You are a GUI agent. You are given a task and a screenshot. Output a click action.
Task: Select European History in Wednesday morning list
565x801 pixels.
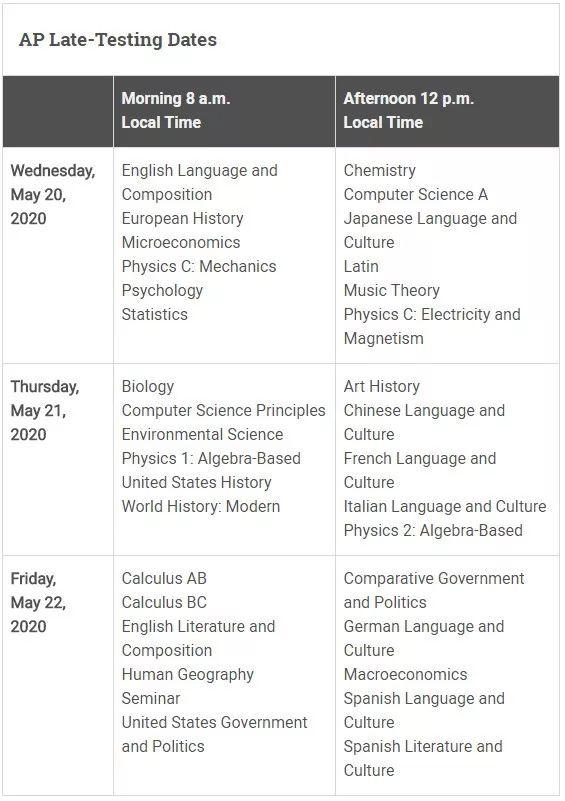click(x=182, y=219)
